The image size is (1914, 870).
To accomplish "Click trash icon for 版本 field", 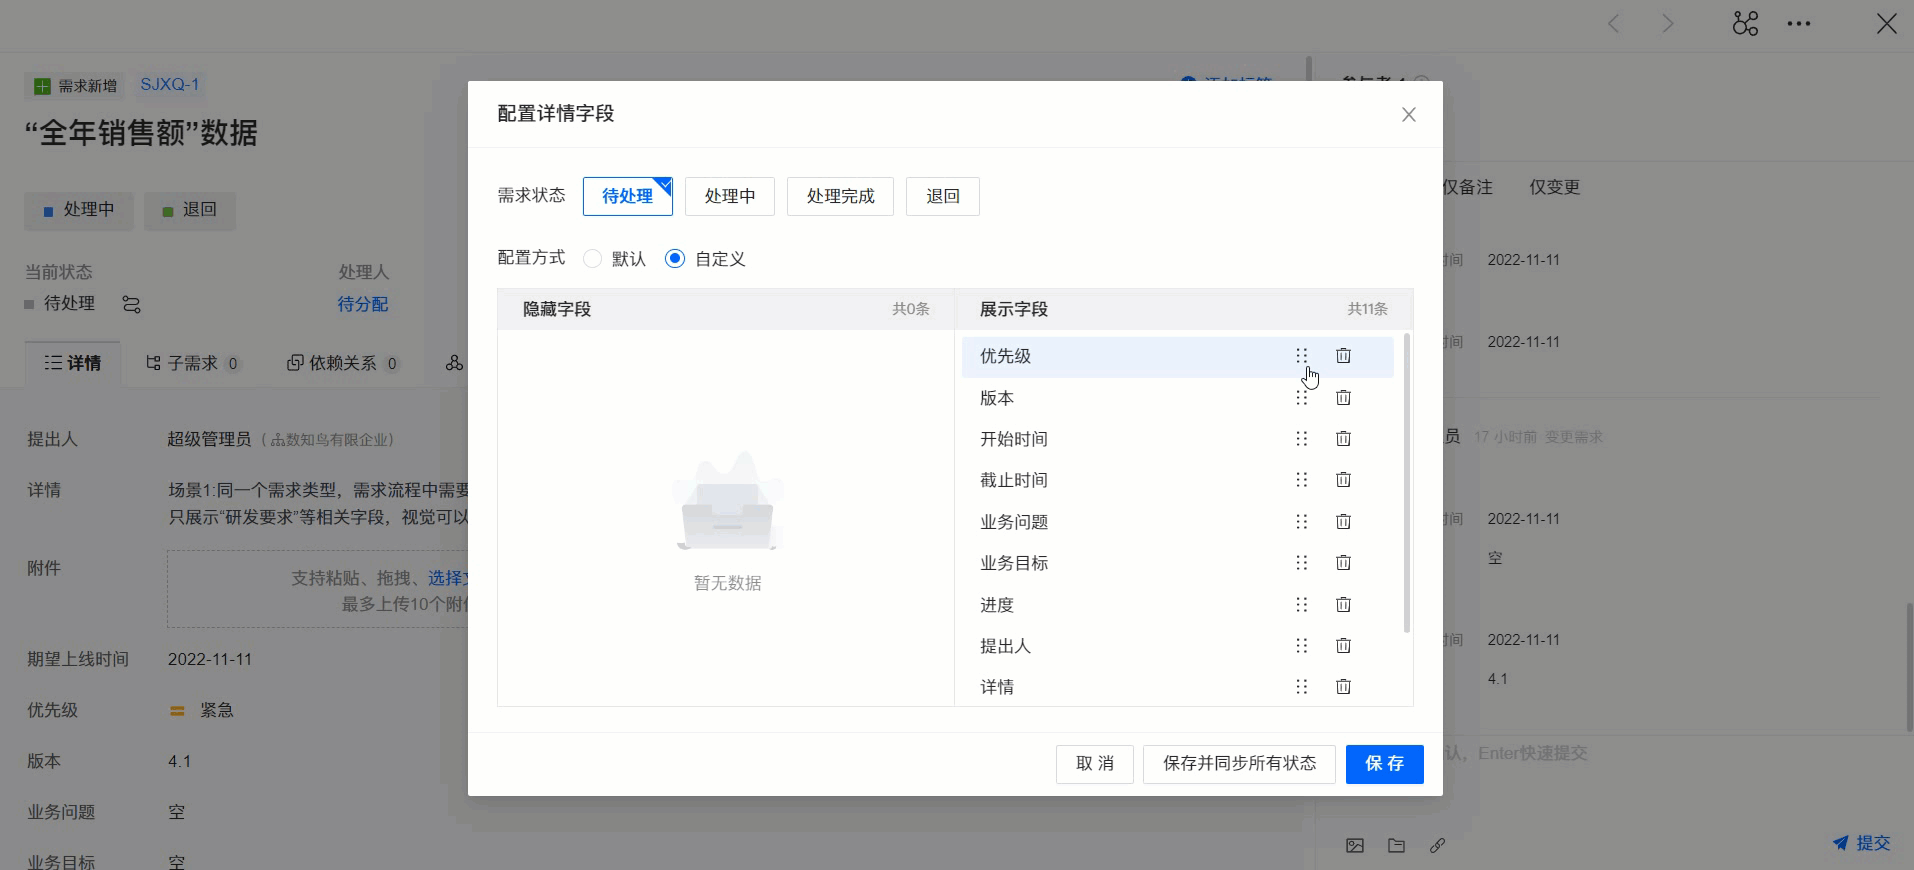I will tap(1343, 398).
